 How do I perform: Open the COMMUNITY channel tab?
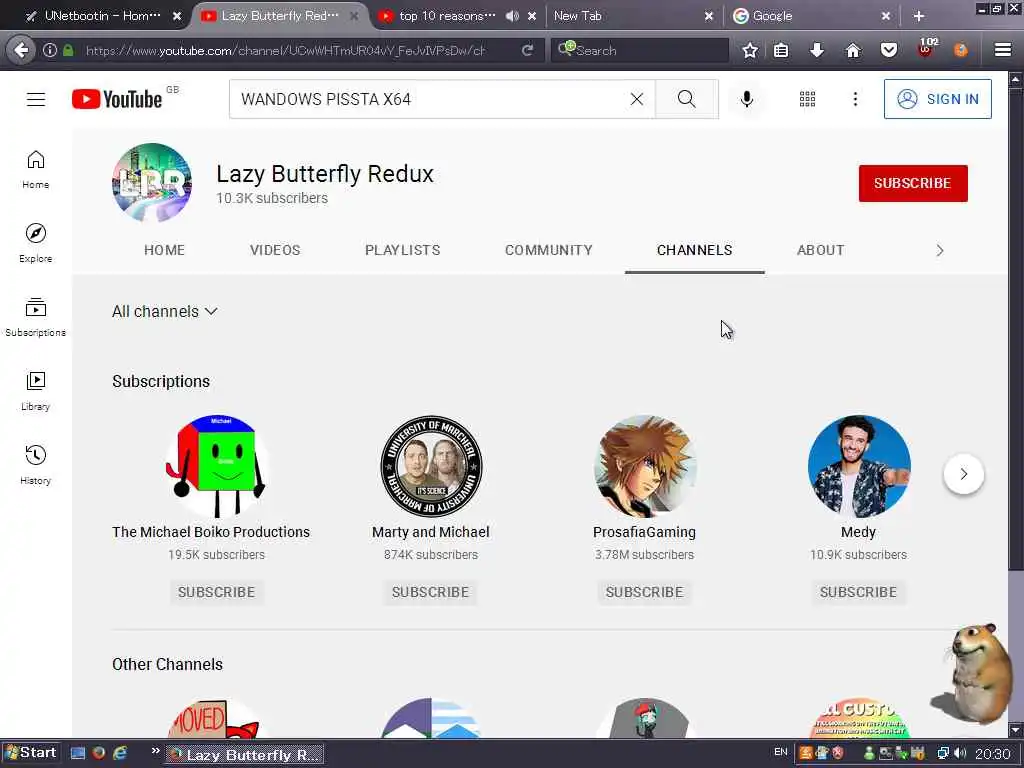pos(549,250)
